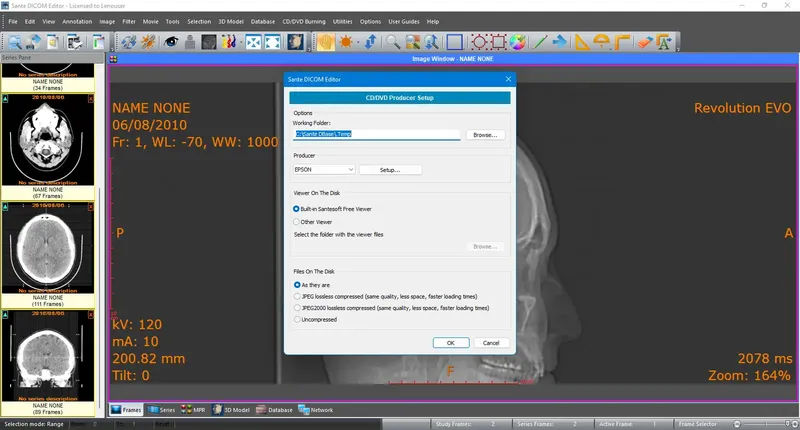Adjust the Frame Selector slider

pyautogui.click(x=765, y=424)
